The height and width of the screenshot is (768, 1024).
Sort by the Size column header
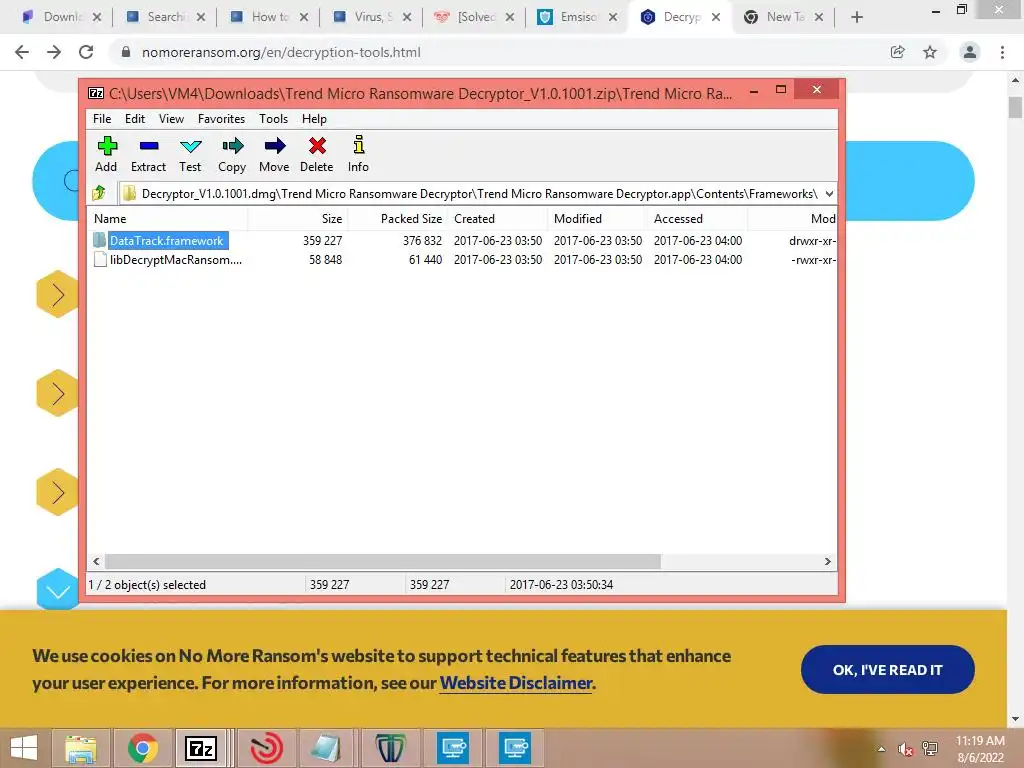pos(298,219)
